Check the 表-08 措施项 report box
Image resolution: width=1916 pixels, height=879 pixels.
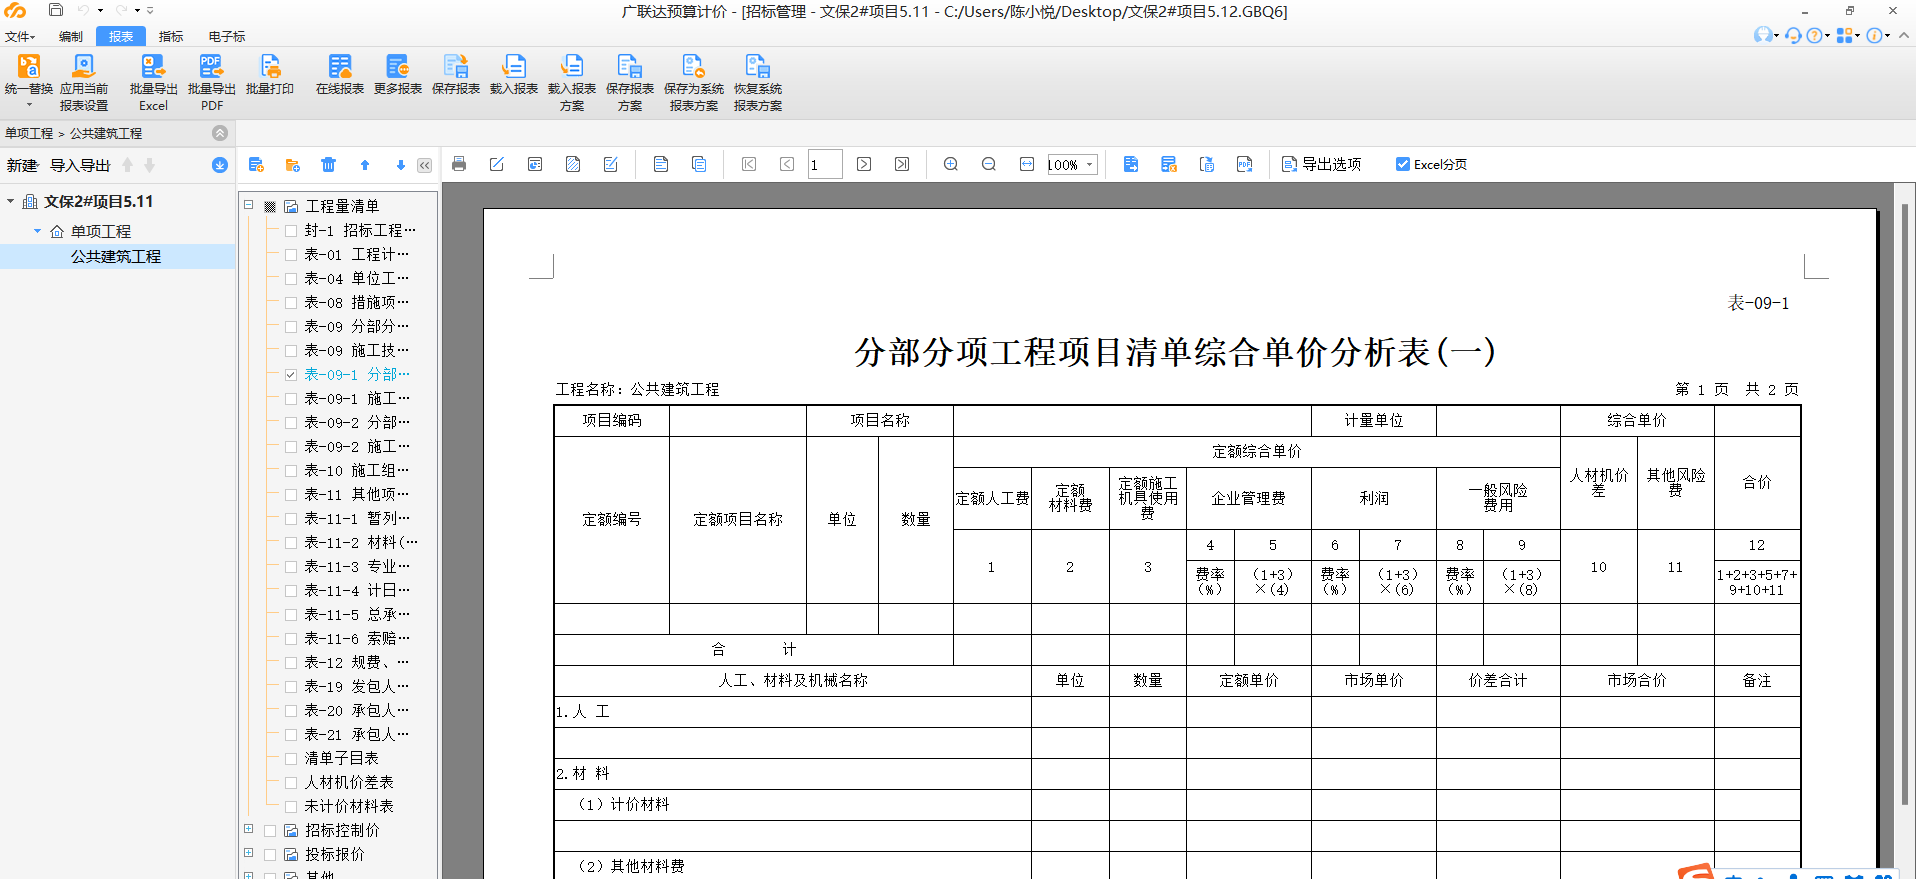(291, 302)
